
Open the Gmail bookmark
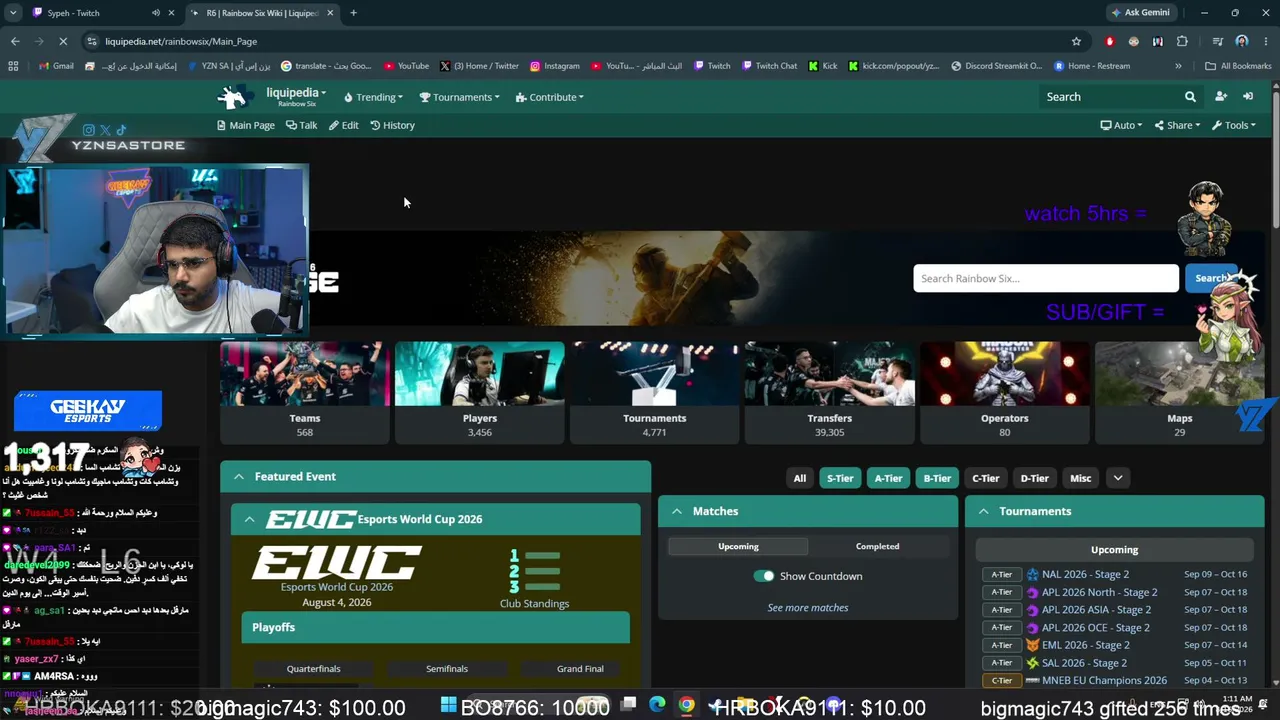tap(56, 66)
